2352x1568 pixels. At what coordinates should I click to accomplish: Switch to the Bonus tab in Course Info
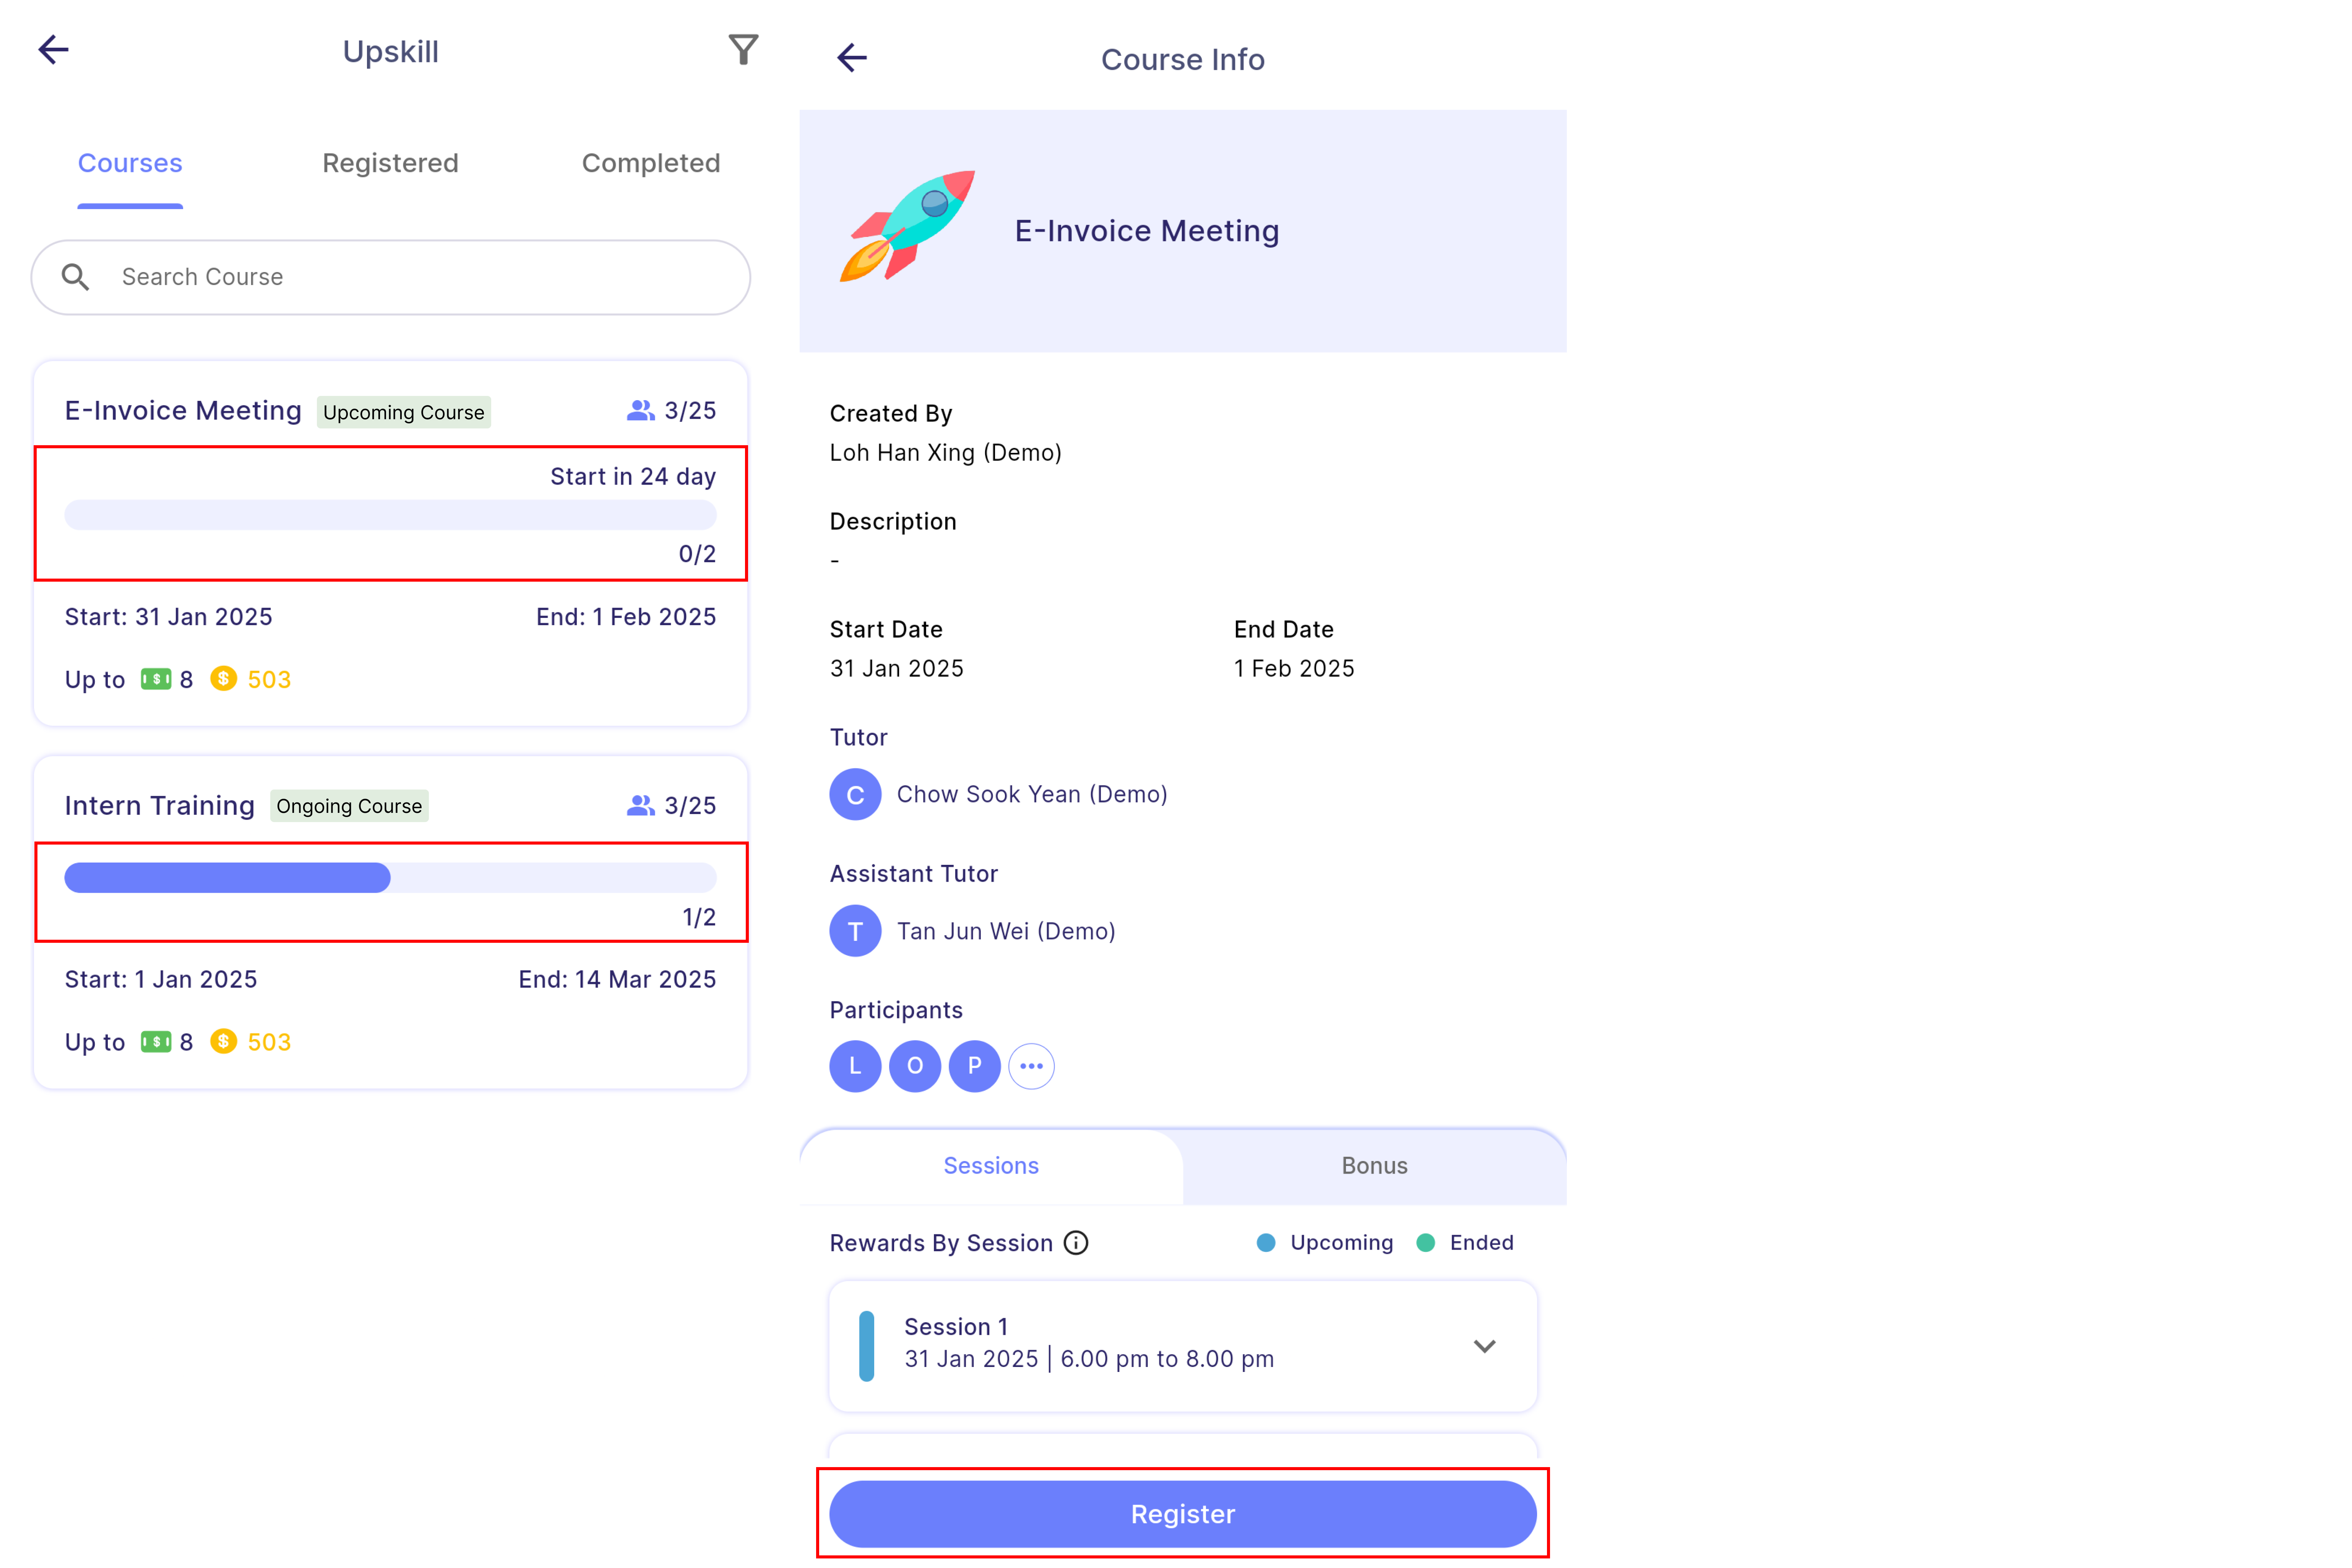1375,1164
